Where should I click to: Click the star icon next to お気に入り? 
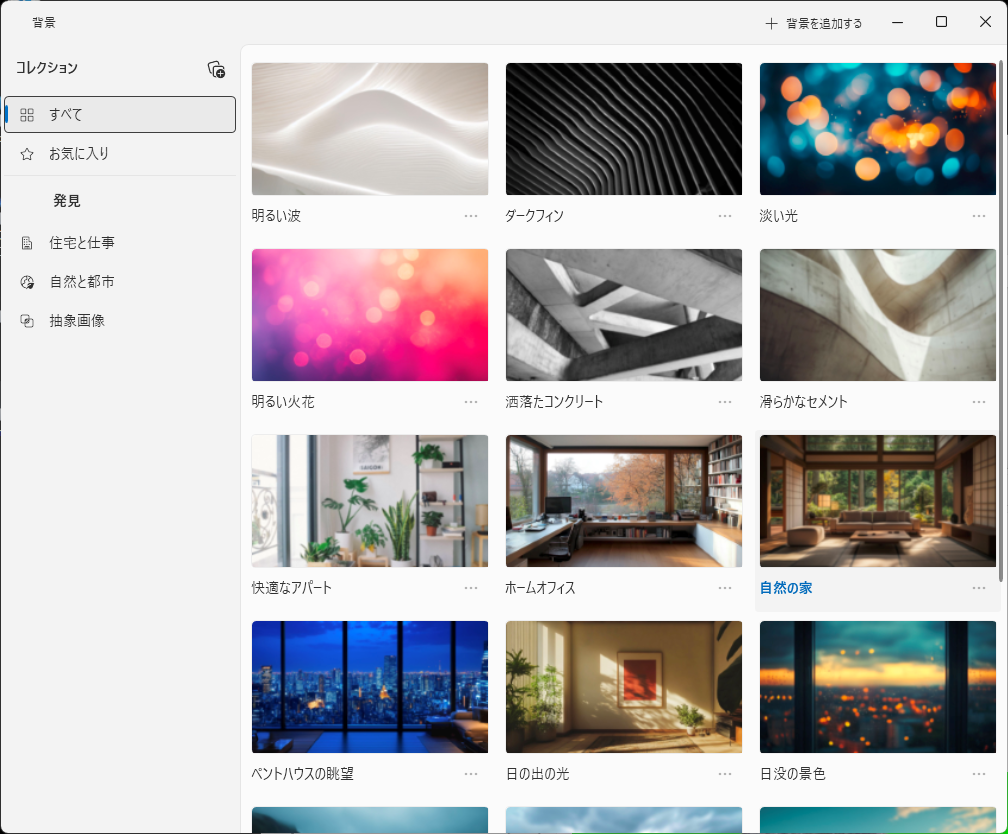coord(27,154)
